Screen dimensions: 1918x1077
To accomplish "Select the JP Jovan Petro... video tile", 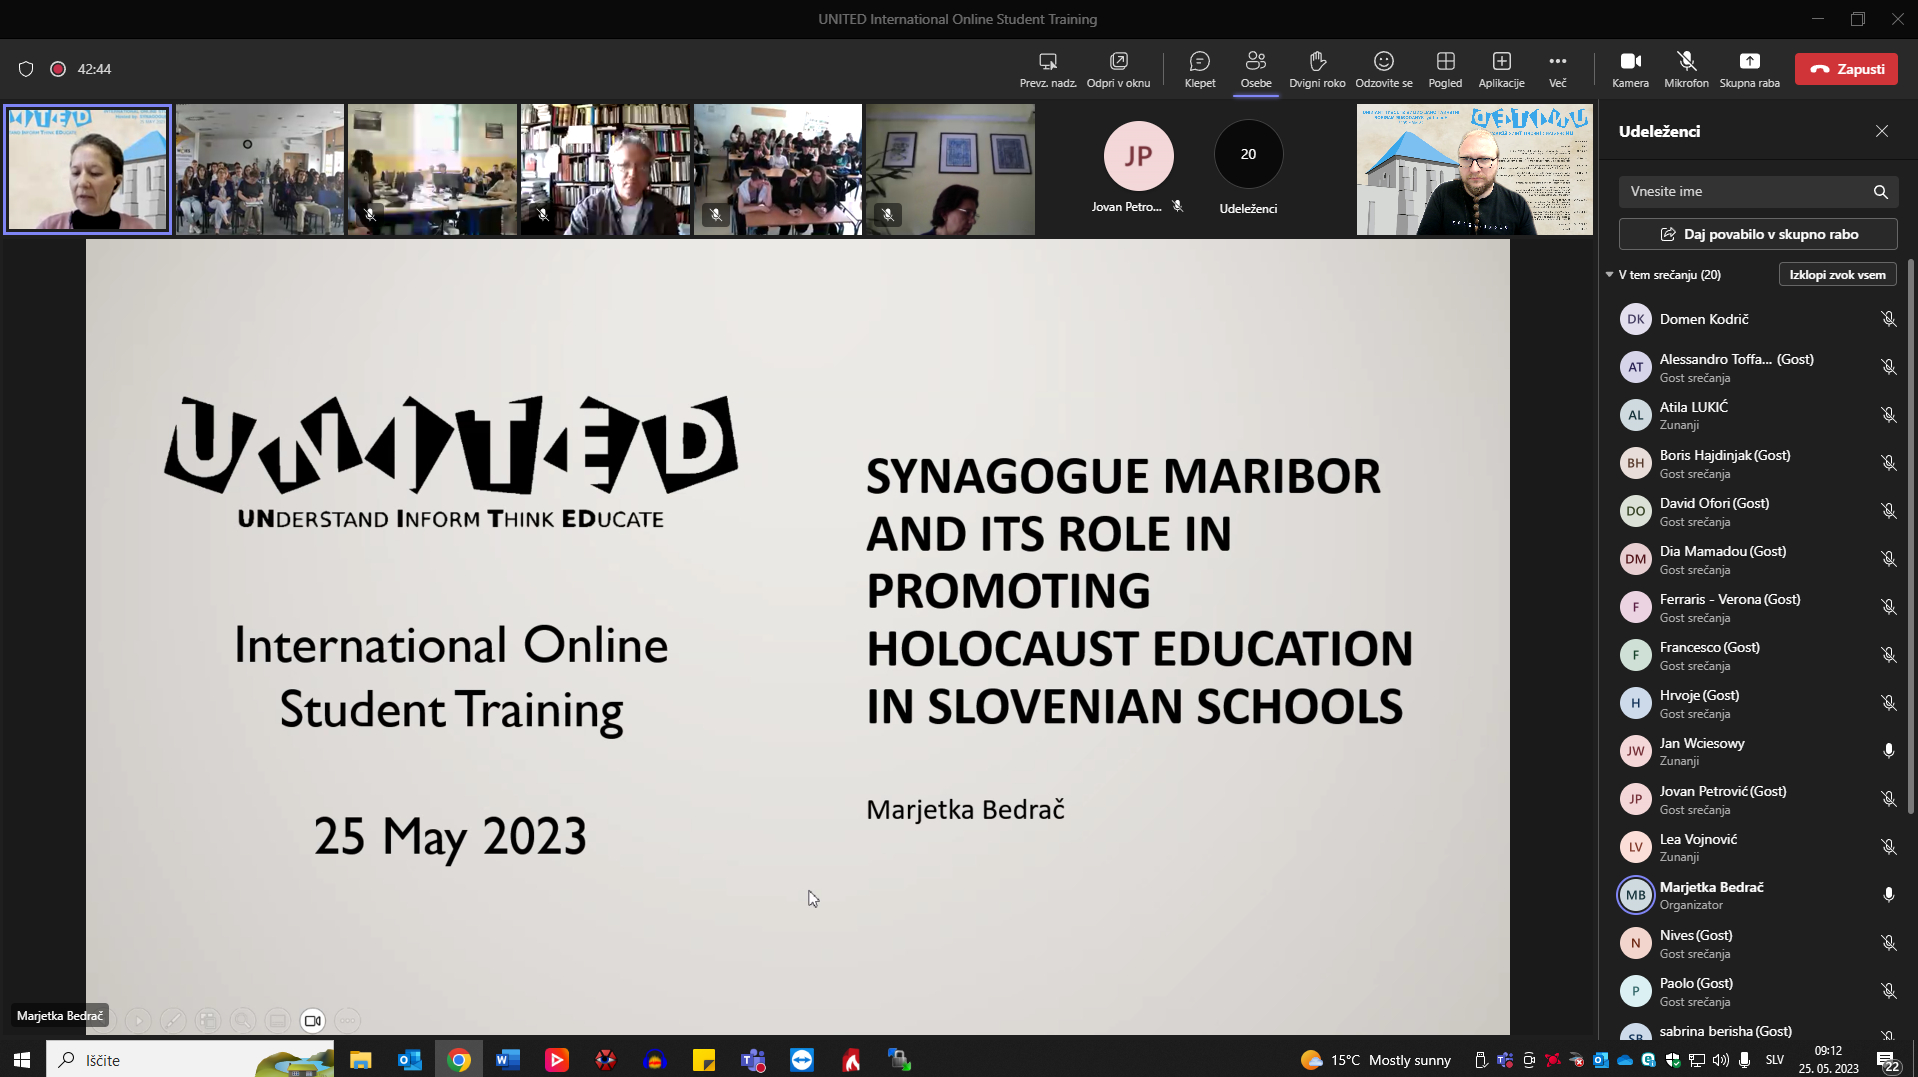I will tap(1138, 167).
